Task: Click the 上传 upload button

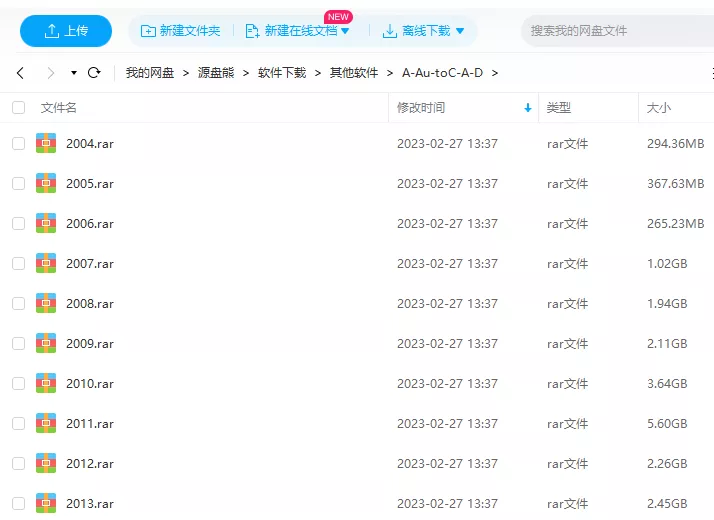Action: pos(66,31)
